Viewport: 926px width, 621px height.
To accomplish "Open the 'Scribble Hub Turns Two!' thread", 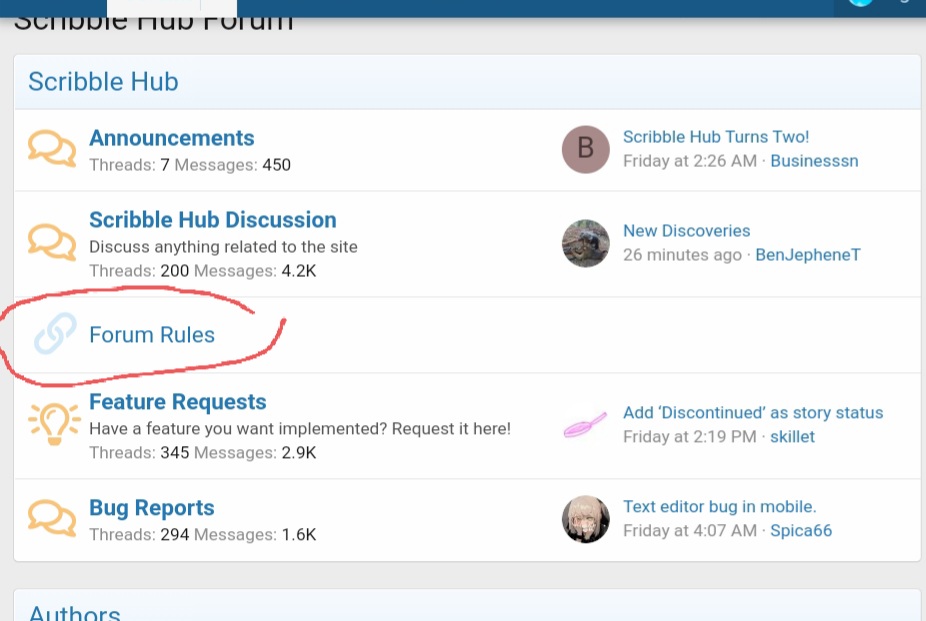I will pos(716,137).
